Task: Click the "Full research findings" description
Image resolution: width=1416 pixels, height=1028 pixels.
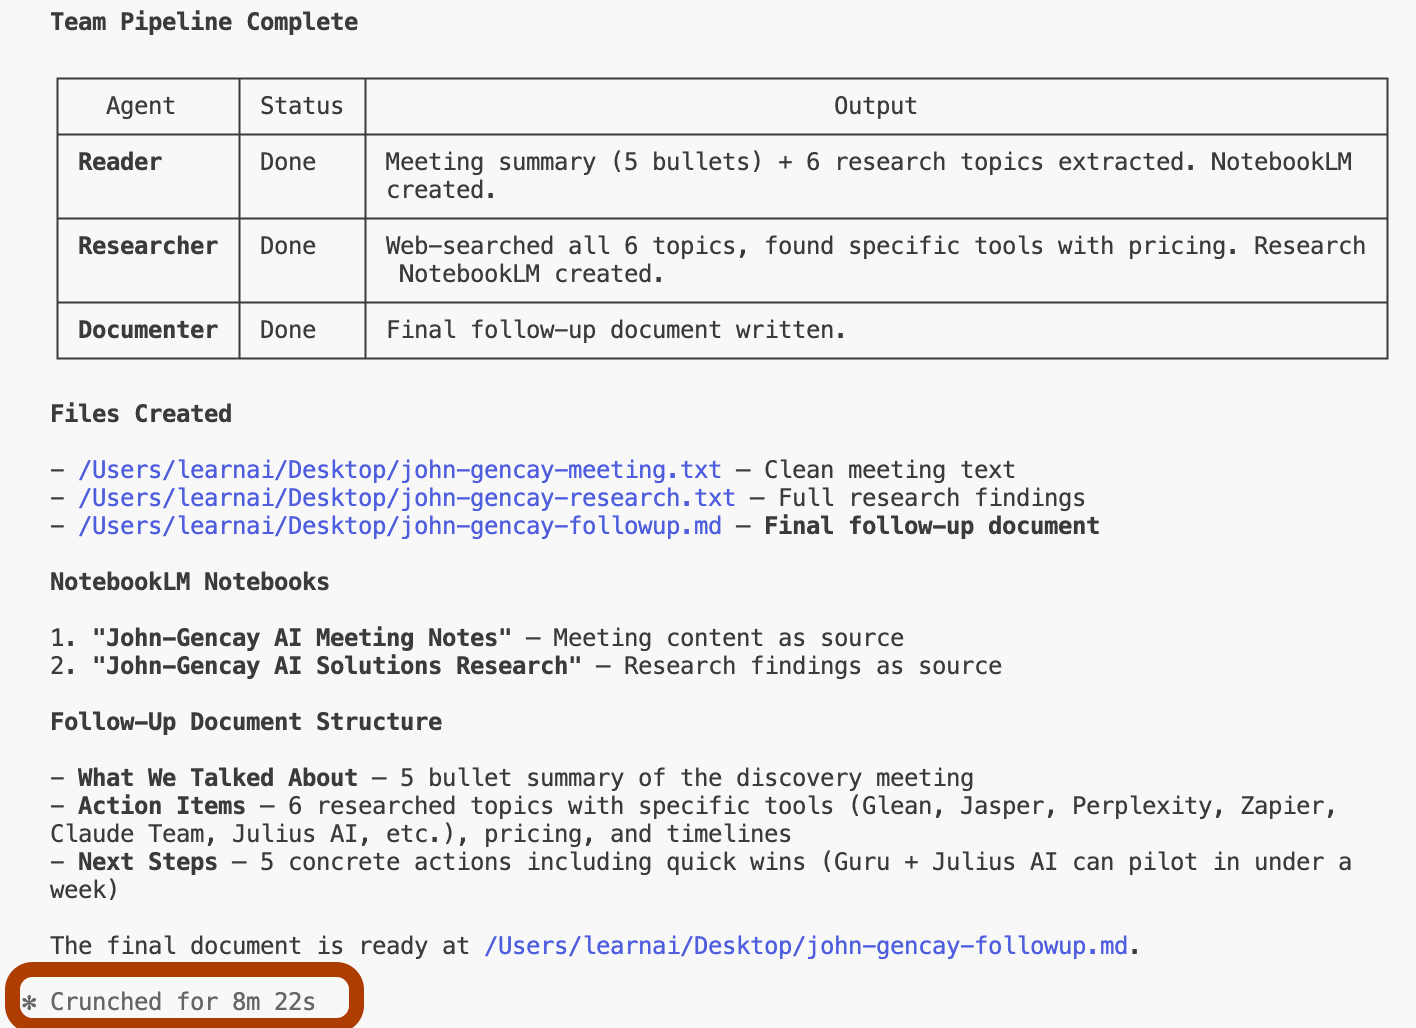Action: (932, 498)
